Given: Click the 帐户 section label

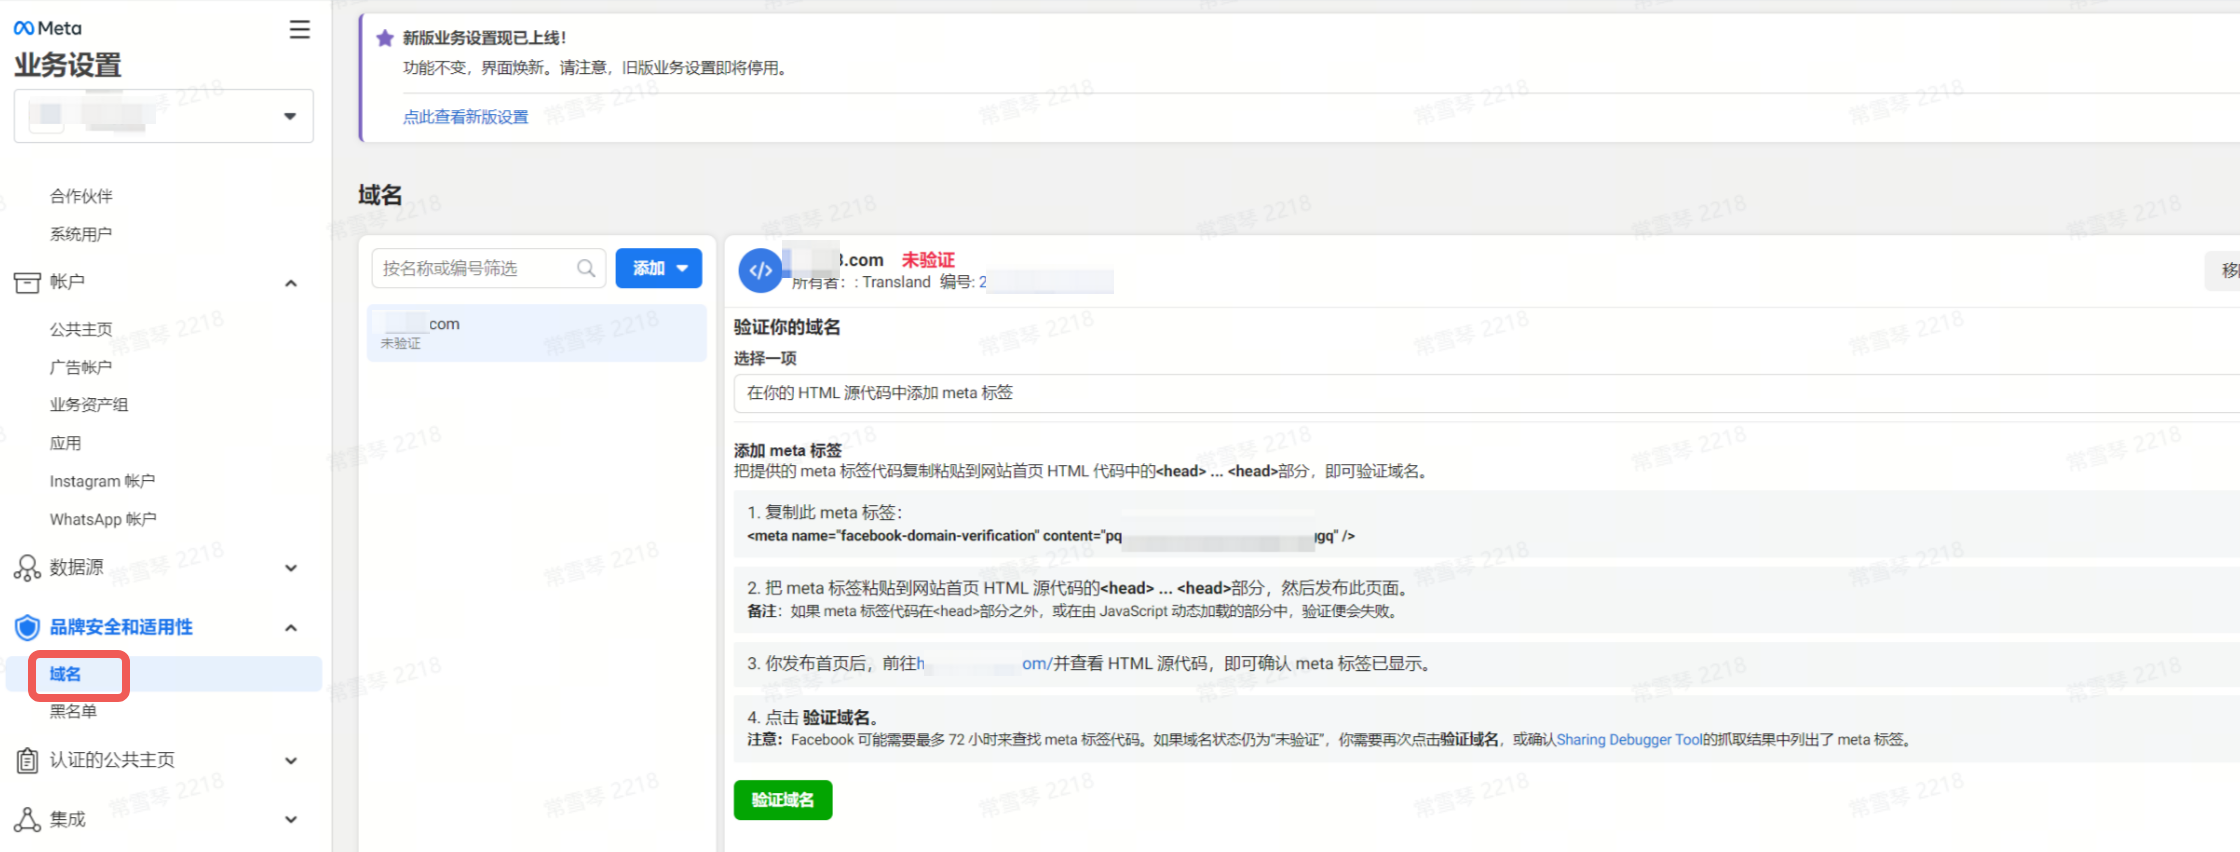Looking at the screenshot, I should point(67,282).
